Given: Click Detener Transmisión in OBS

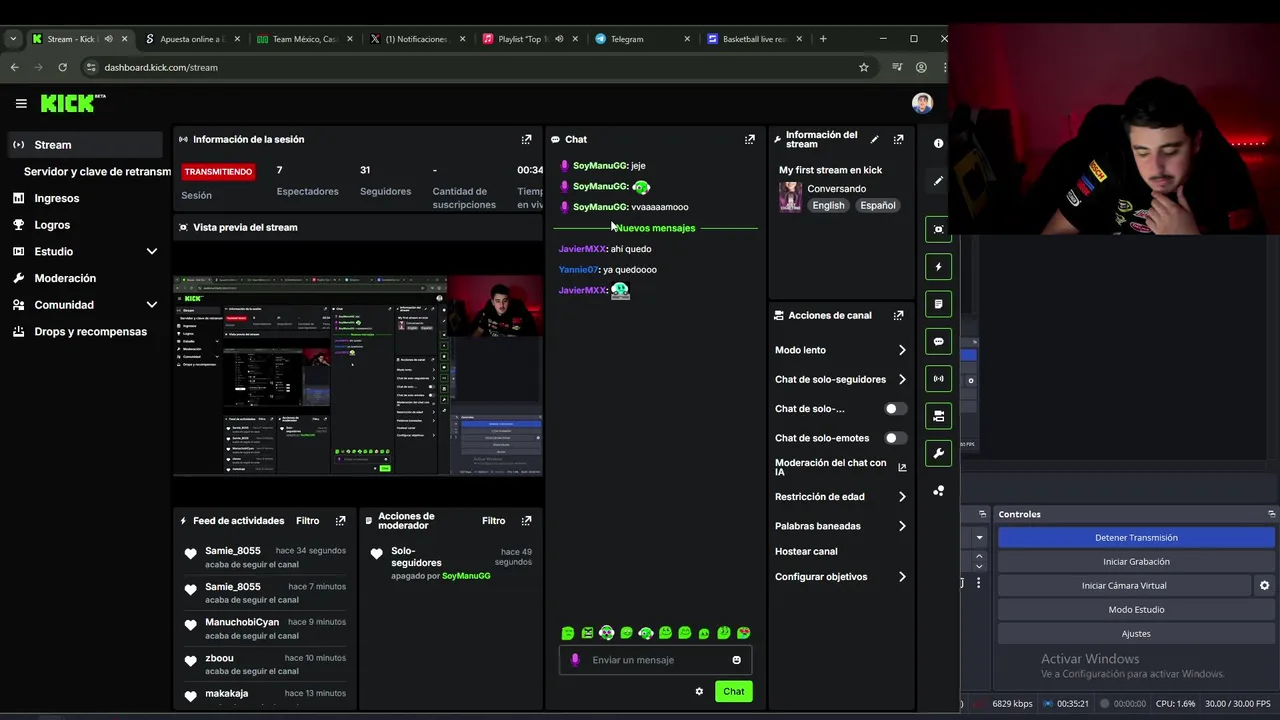Looking at the screenshot, I should (x=1136, y=538).
